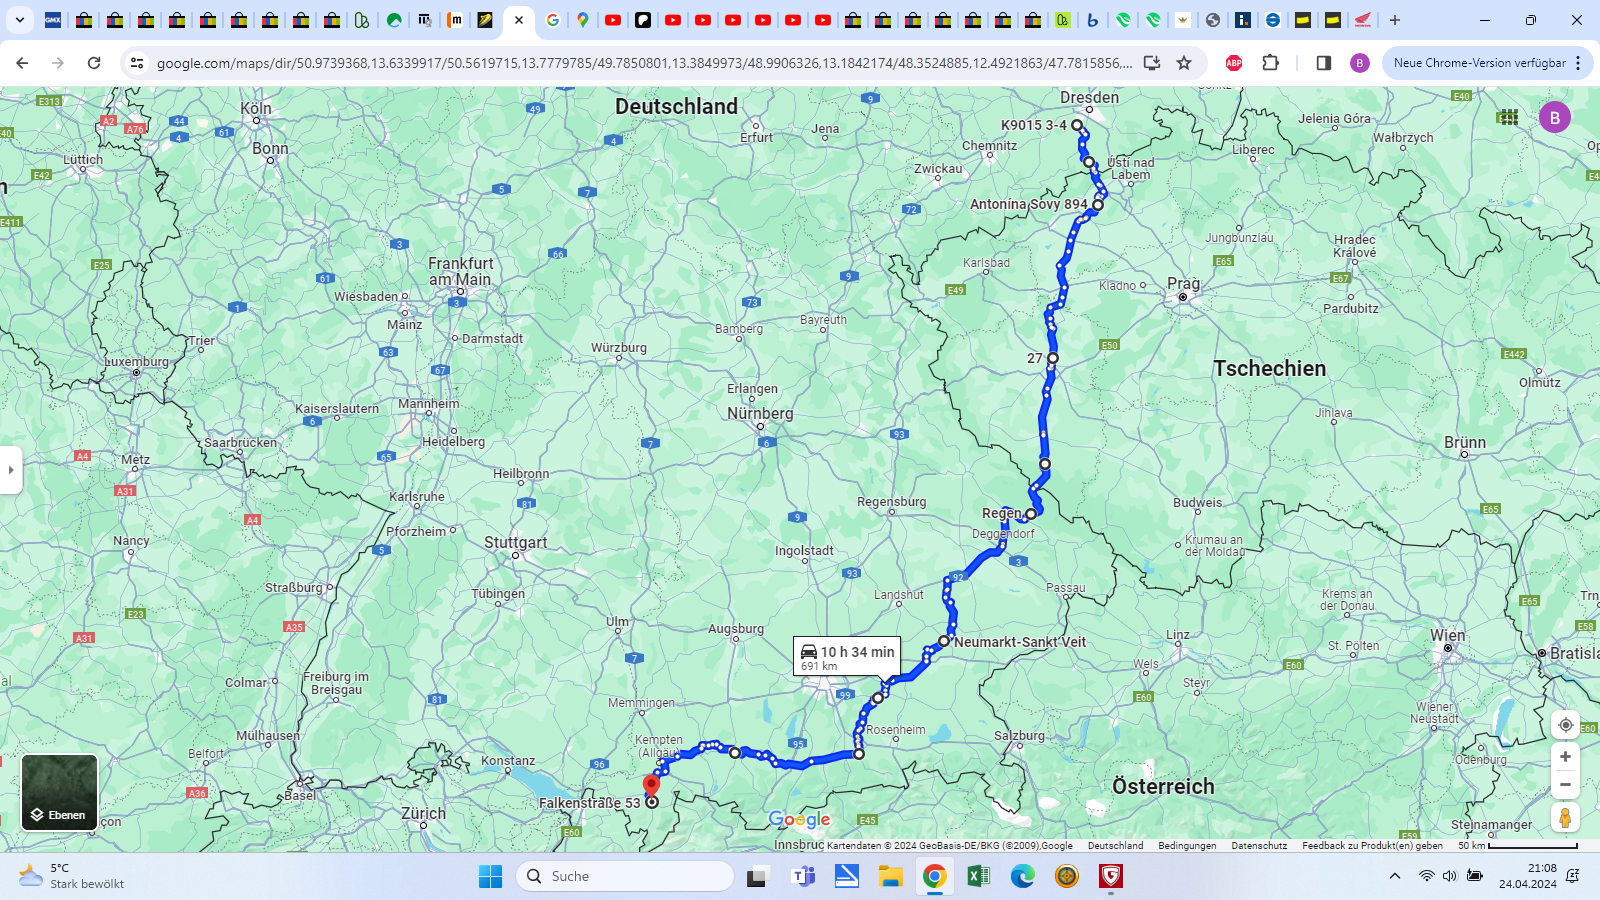Activate the Street View pegman

point(1565,818)
